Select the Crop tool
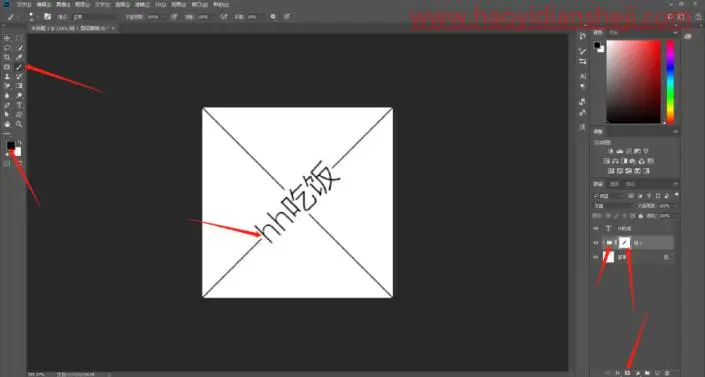 (x=7, y=58)
